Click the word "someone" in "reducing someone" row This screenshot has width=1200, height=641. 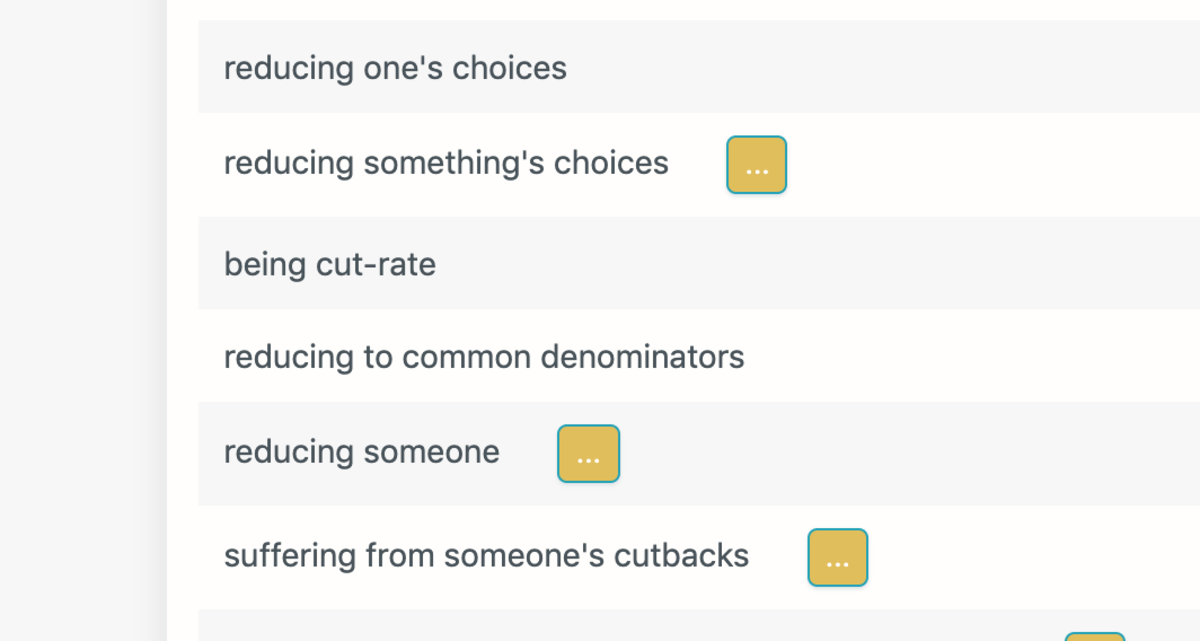(x=431, y=452)
